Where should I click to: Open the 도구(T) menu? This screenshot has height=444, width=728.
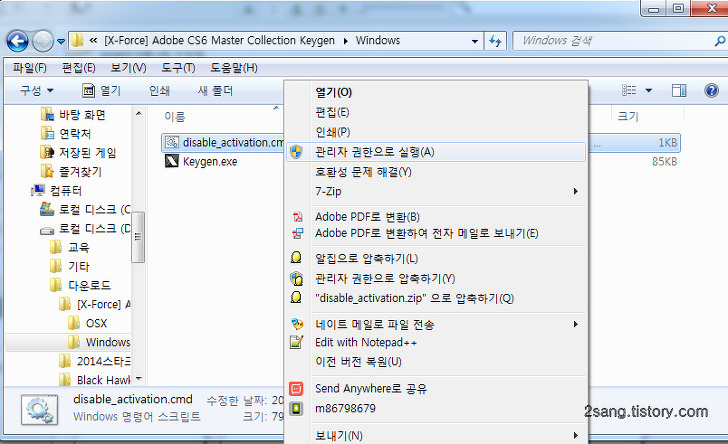178,68
